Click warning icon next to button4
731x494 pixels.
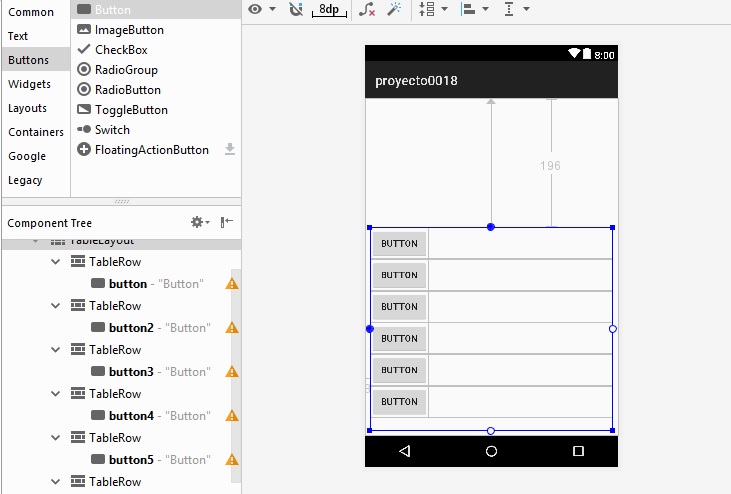(232, 416)
